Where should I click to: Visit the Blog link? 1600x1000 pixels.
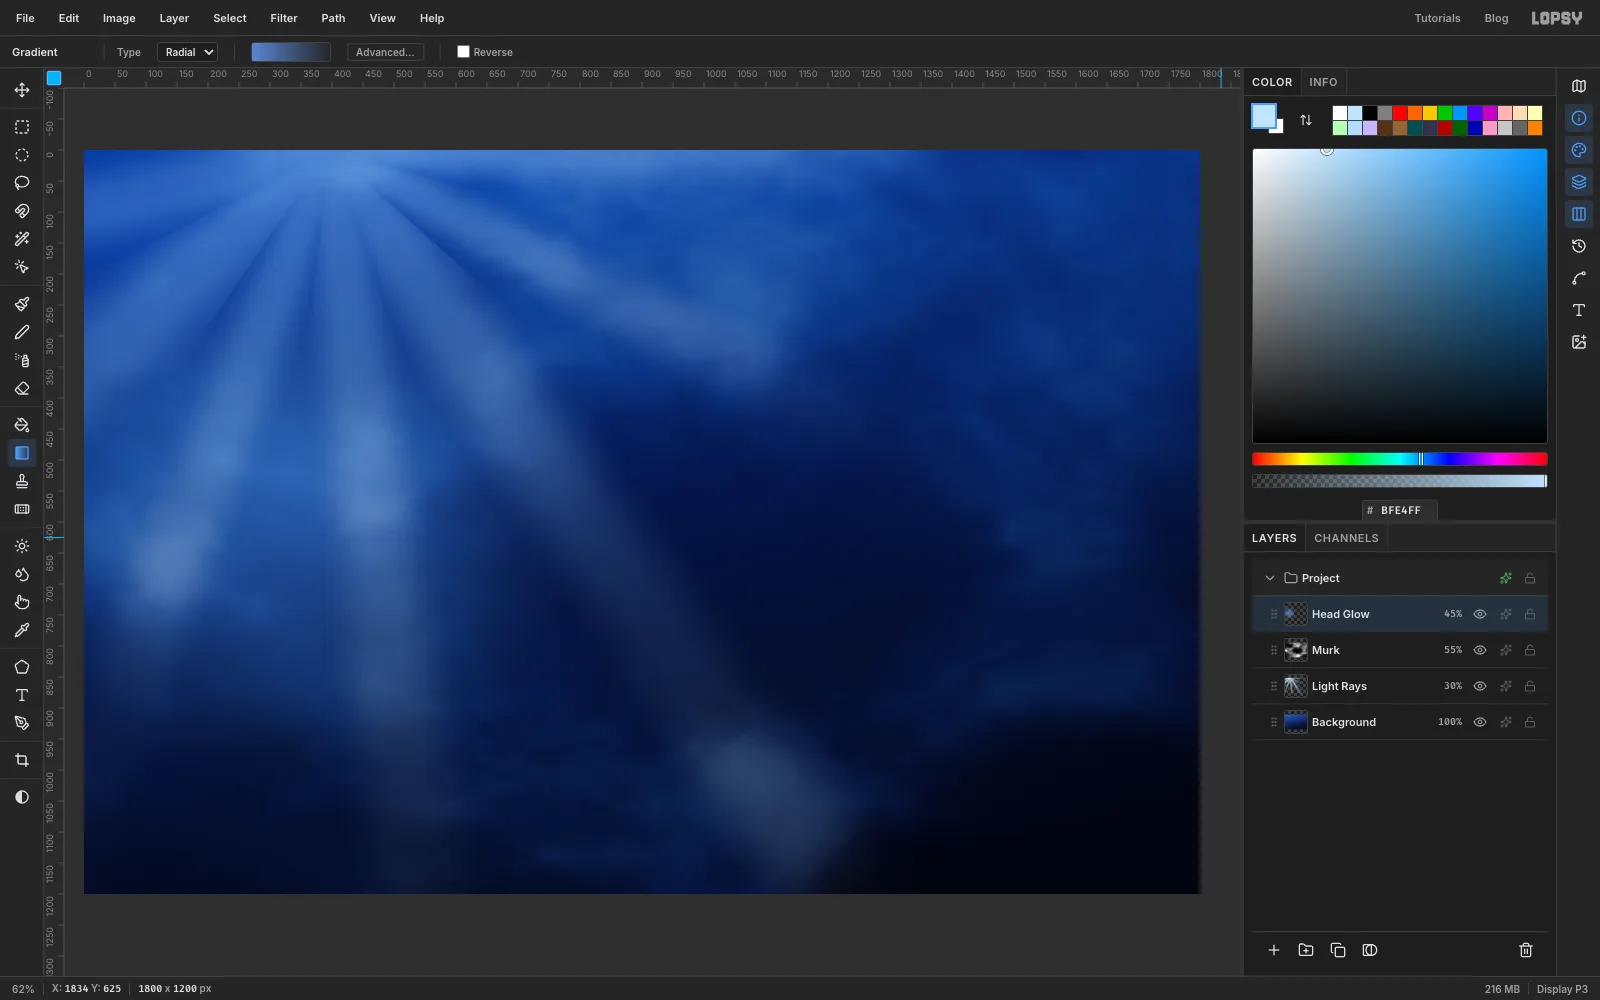[x=1496, y=18]
